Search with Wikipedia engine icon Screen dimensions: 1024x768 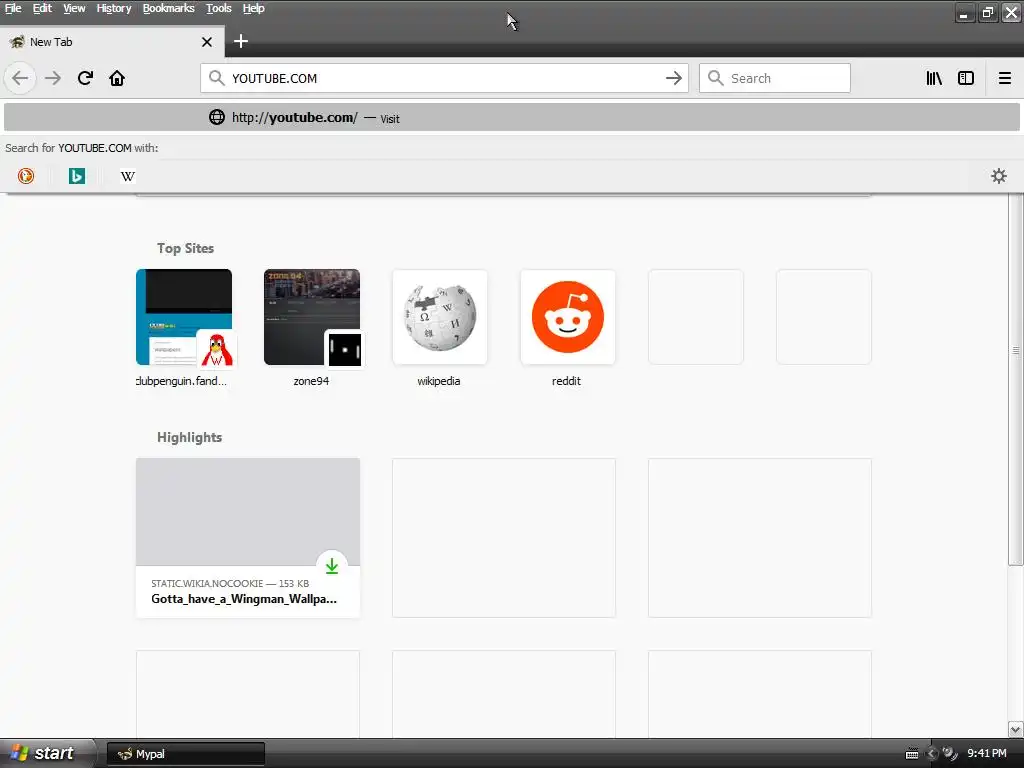point(128,176)
